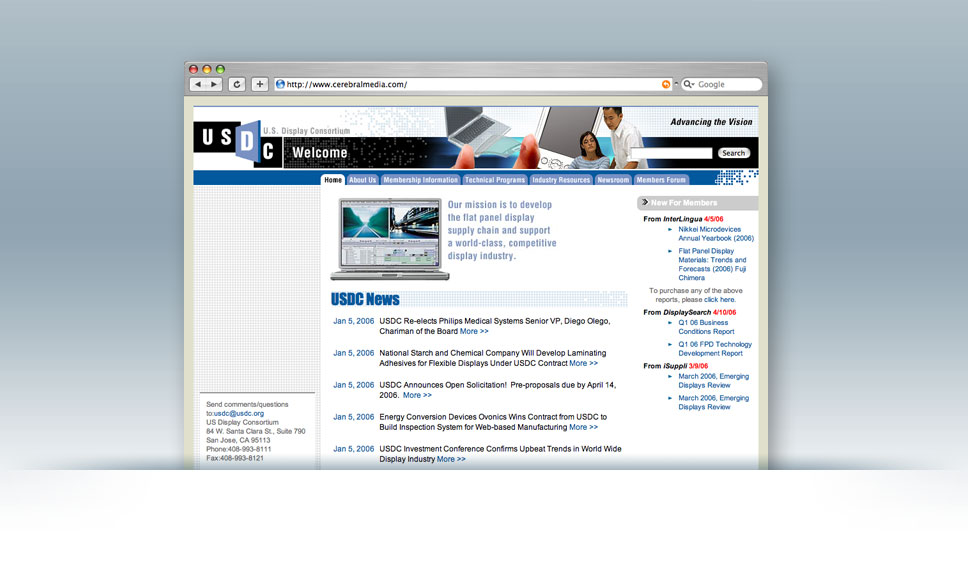This screenshot has width=968, height=580.
Task: Click the magnifier icon in Google search box
Action: point(688,85)
